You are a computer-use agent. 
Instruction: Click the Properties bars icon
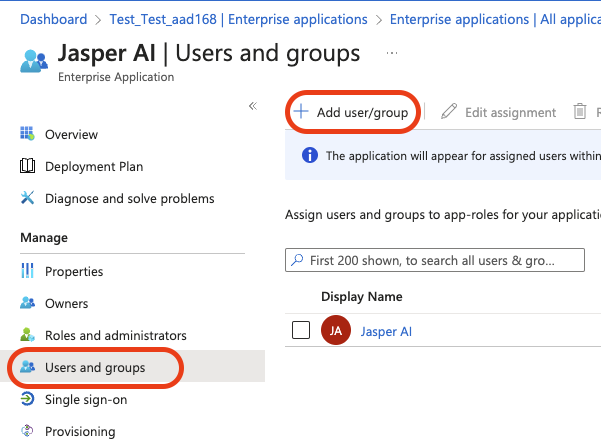[27, 272]
